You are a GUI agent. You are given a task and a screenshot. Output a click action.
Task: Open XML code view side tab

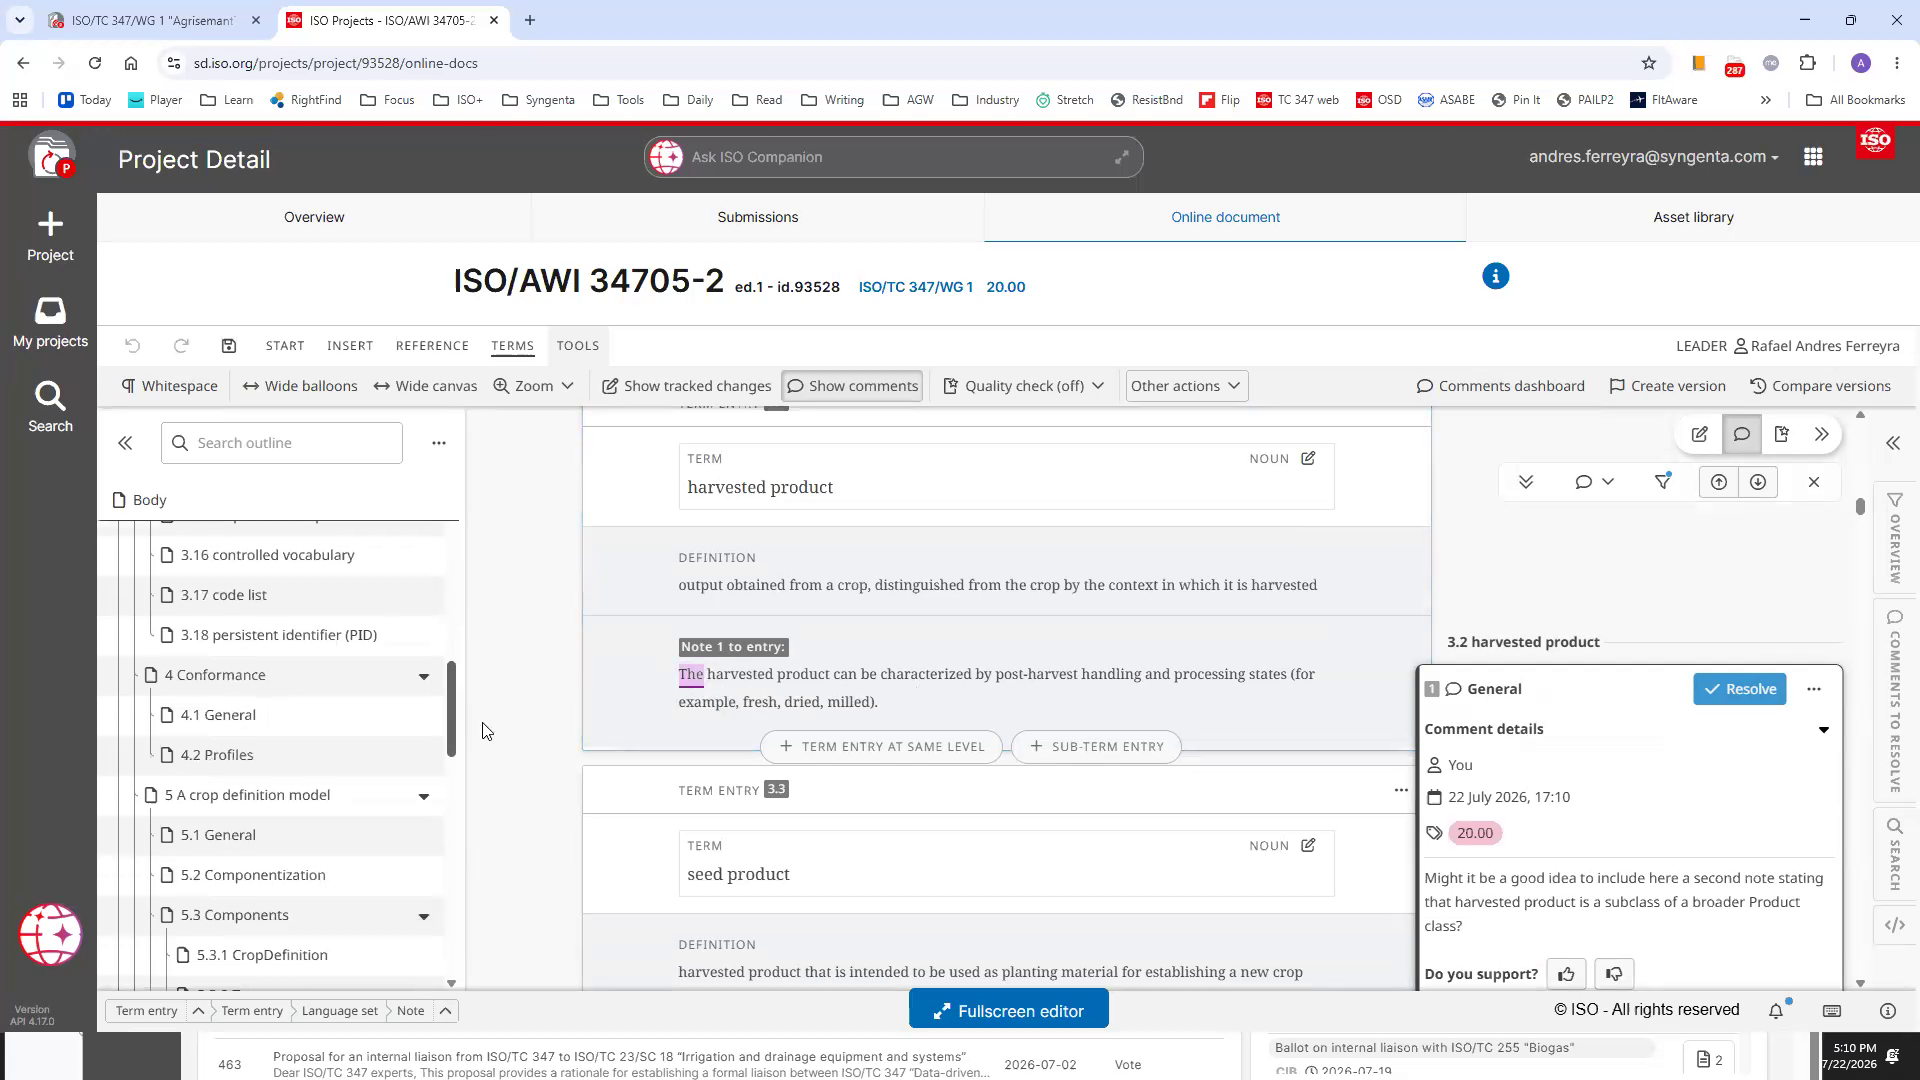(x=1895, y=925)
